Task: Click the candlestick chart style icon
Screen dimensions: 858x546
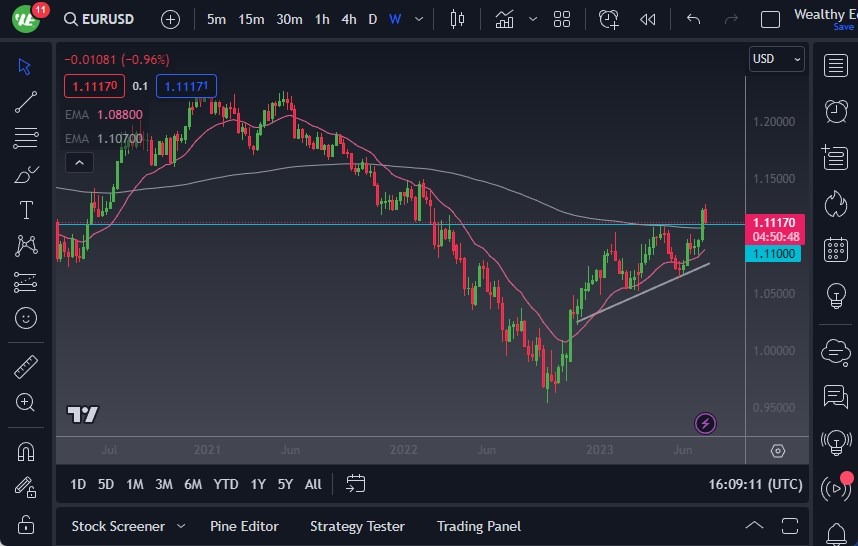Action: pyautogui.click(x=457, y=19)
